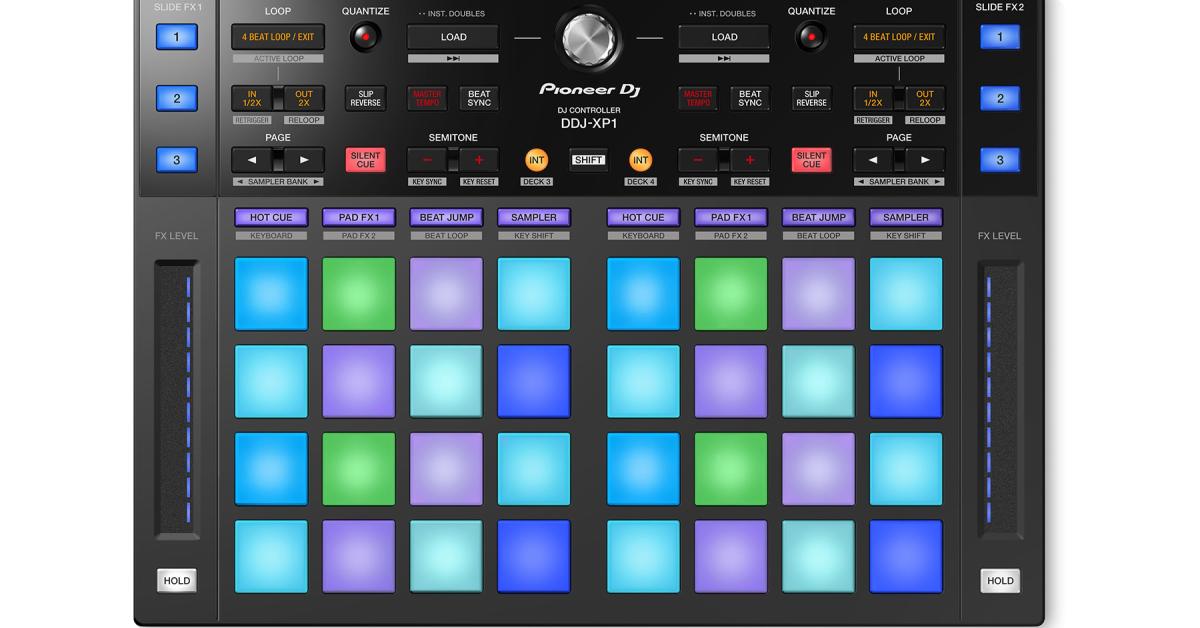Select left deck SAMPLER pad mode
Image resolution: width=1200 pixels, height=628 pixels.
coord(534,217)
